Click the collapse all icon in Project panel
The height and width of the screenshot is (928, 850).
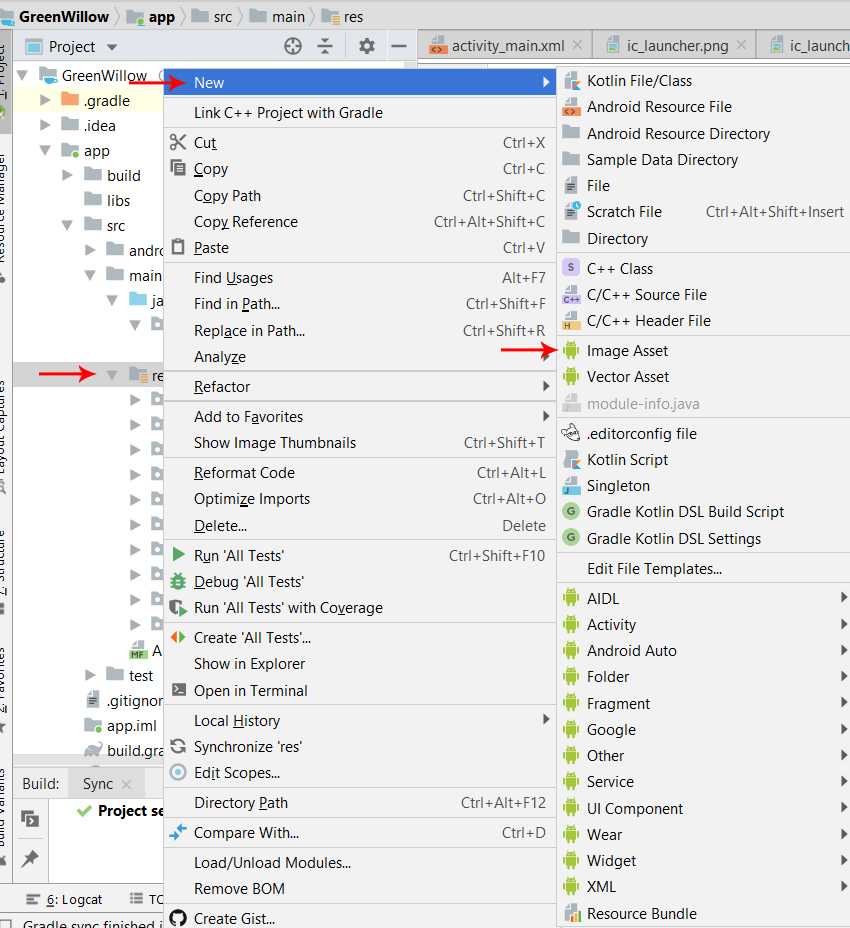click(x=325, y=46)
